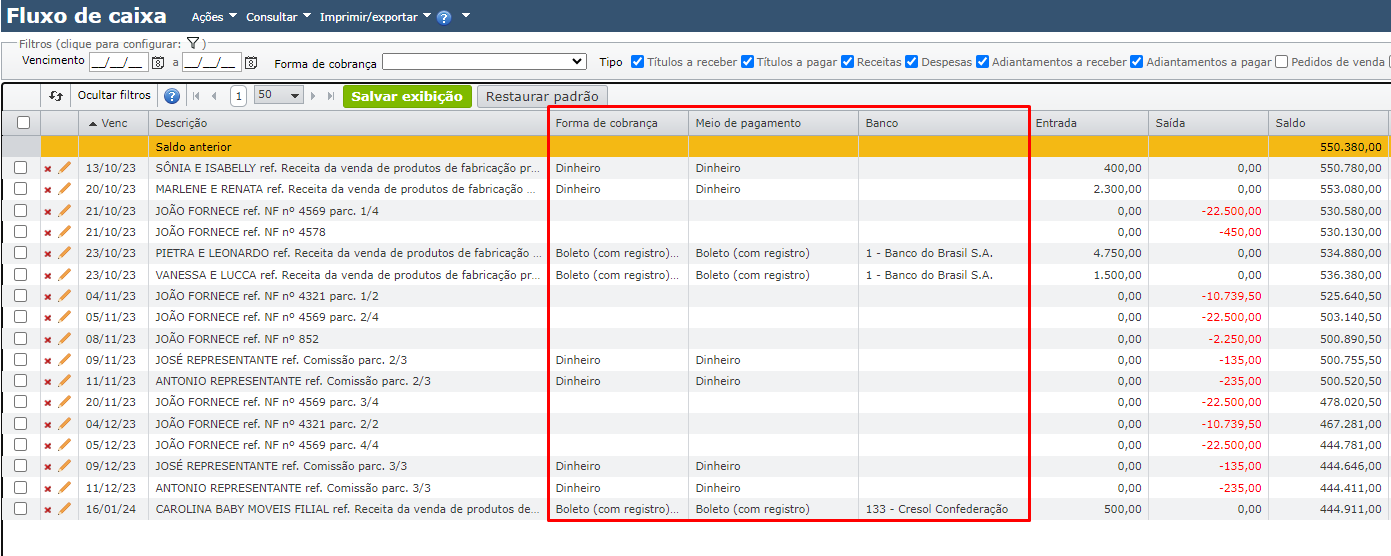The height and width of the screenshot is (556, 1391).
Task: Click the -22.500,00 Saída on 21/10/23
Action: click(x=1230, y=211)
